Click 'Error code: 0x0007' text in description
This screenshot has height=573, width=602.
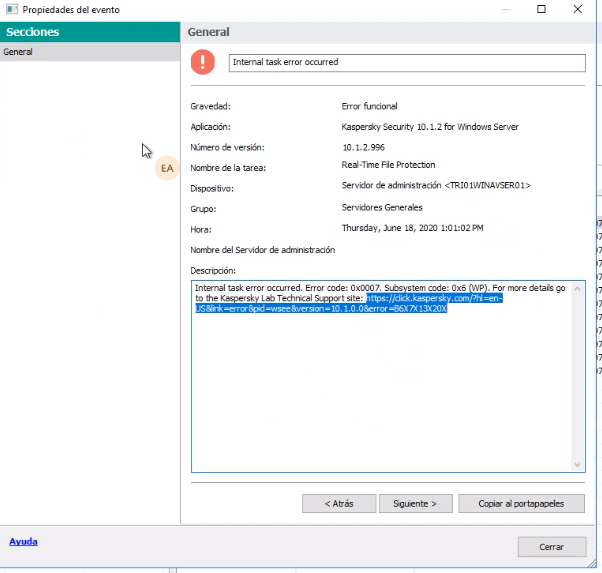click(x=343, y=288)
